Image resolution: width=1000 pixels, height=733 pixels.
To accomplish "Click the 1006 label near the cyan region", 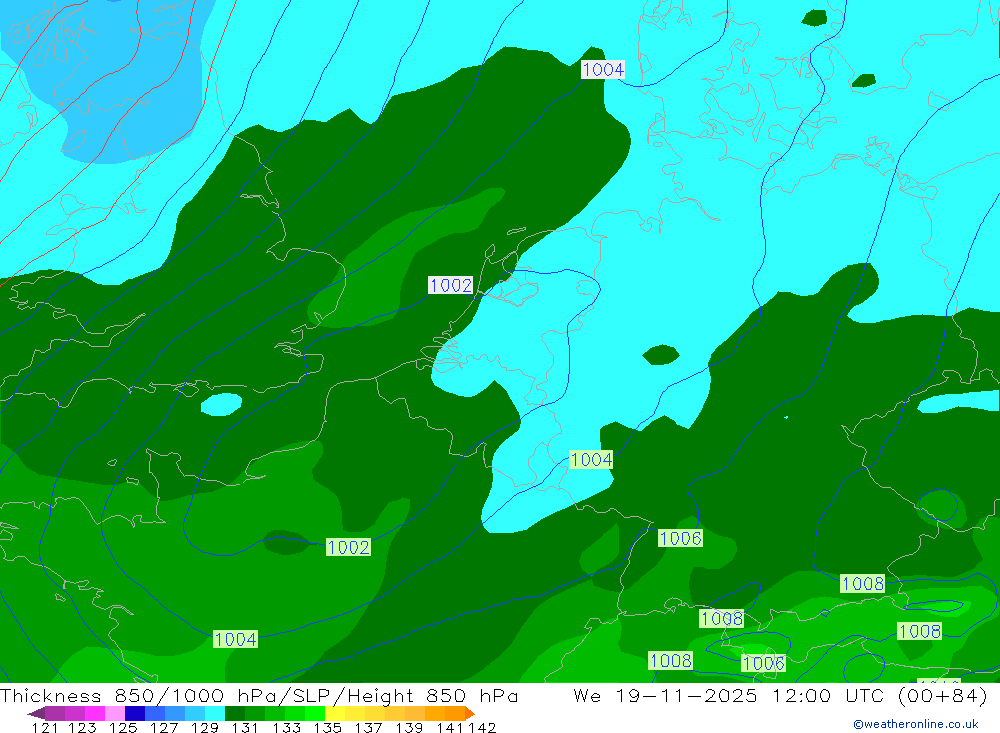I will [680, 538].
